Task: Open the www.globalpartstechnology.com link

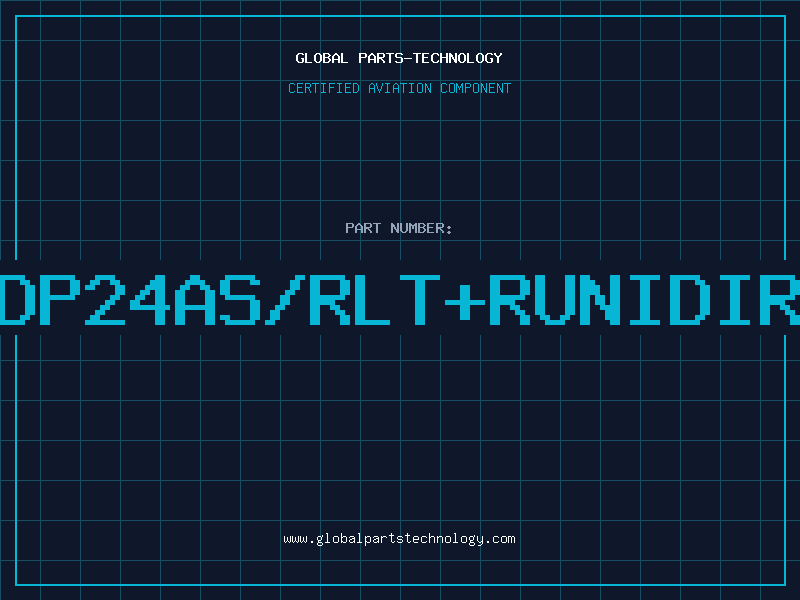Action: coord(399,539)
